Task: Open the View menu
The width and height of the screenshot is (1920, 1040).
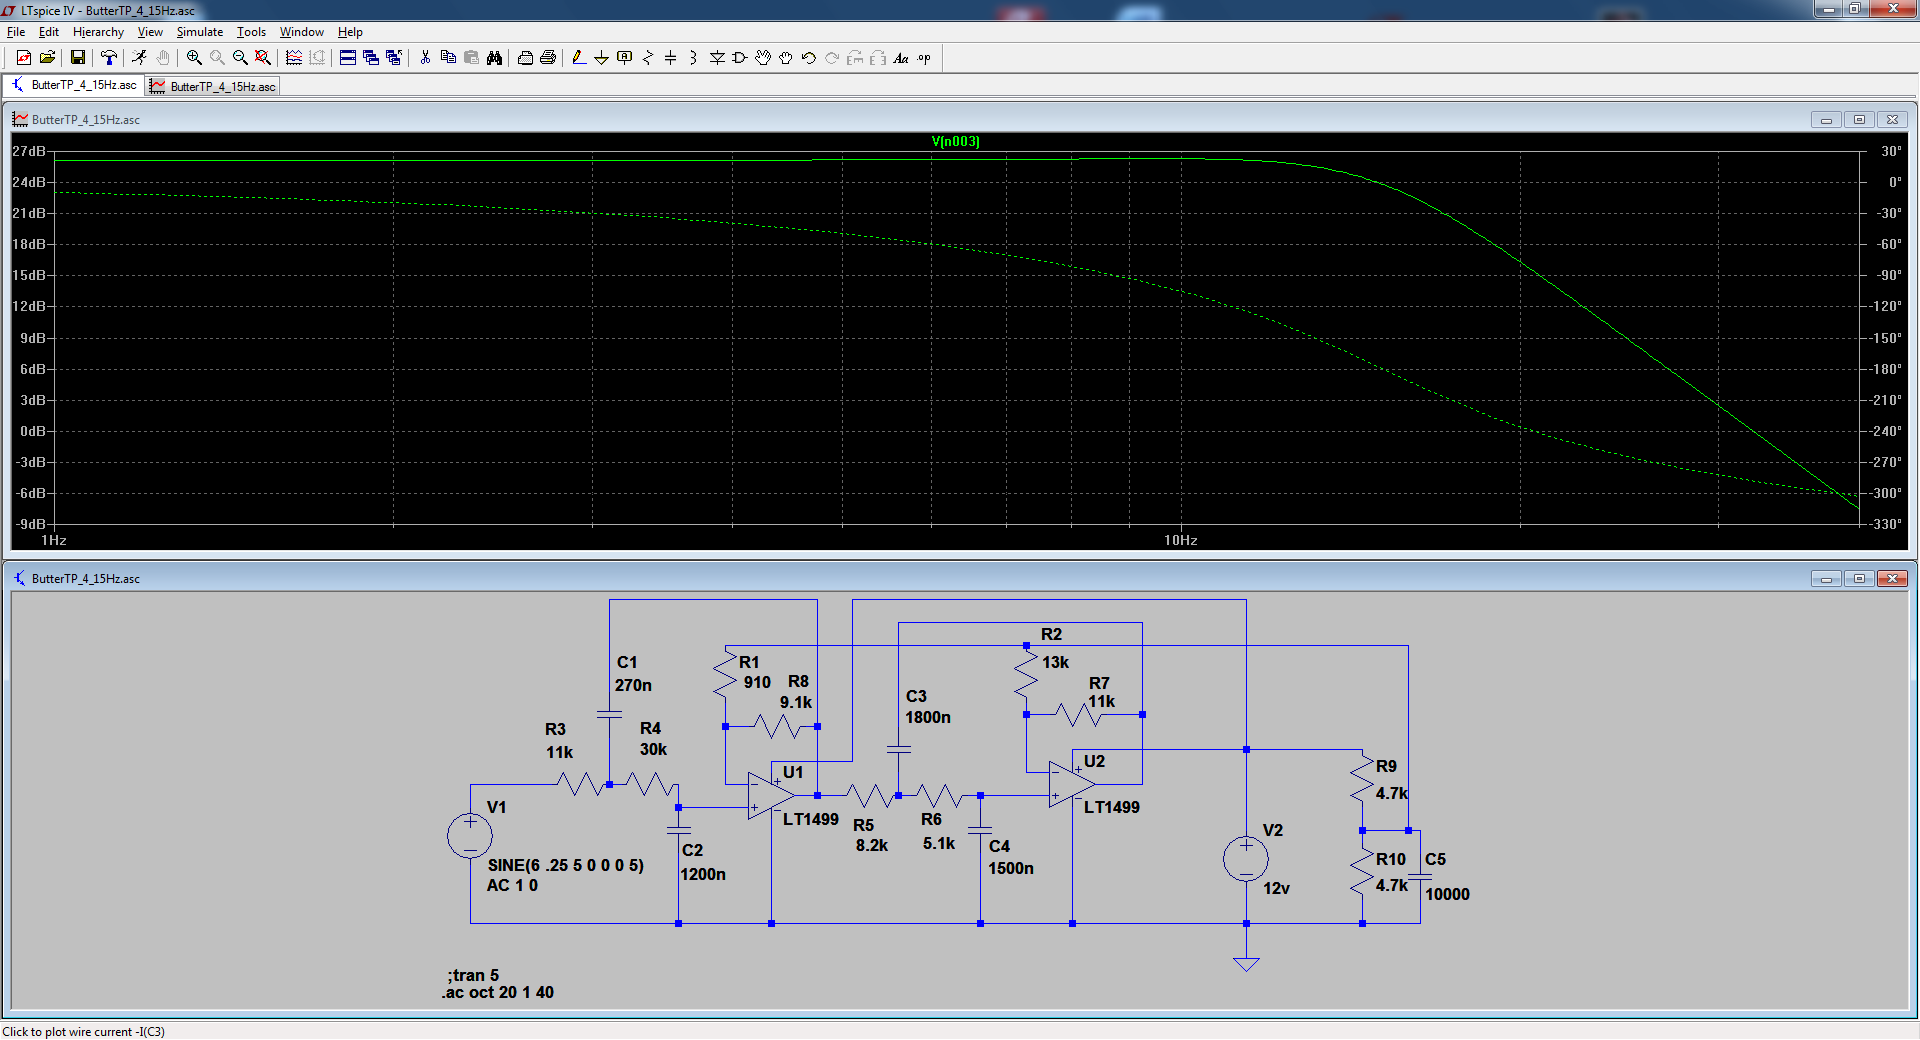Action: [x=150, y=32]
